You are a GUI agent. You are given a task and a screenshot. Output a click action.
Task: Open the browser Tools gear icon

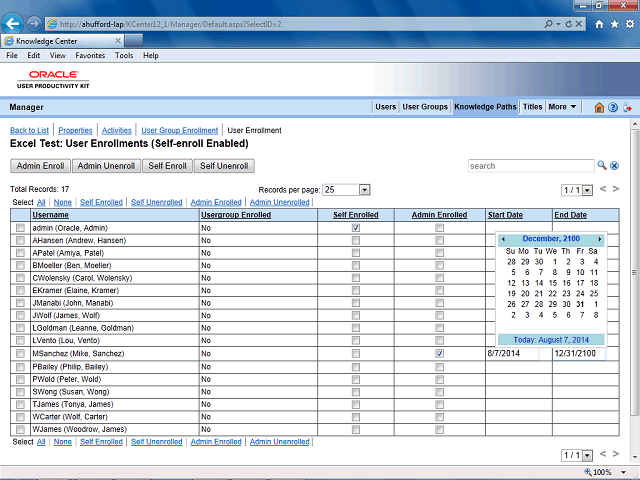pos(630,24)
